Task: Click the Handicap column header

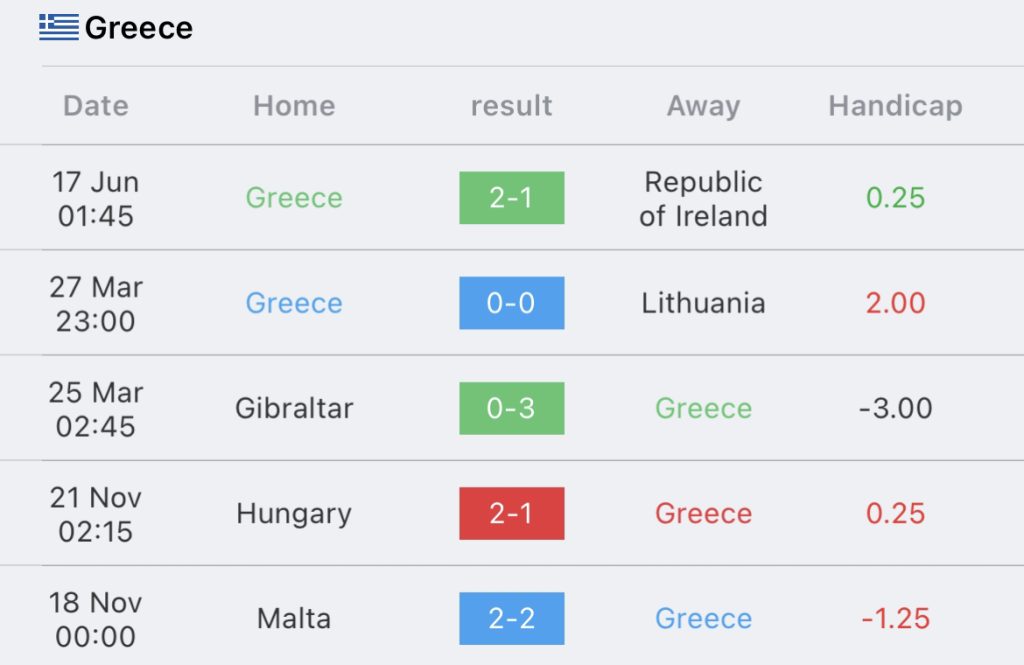Action: tap(895, 106)
